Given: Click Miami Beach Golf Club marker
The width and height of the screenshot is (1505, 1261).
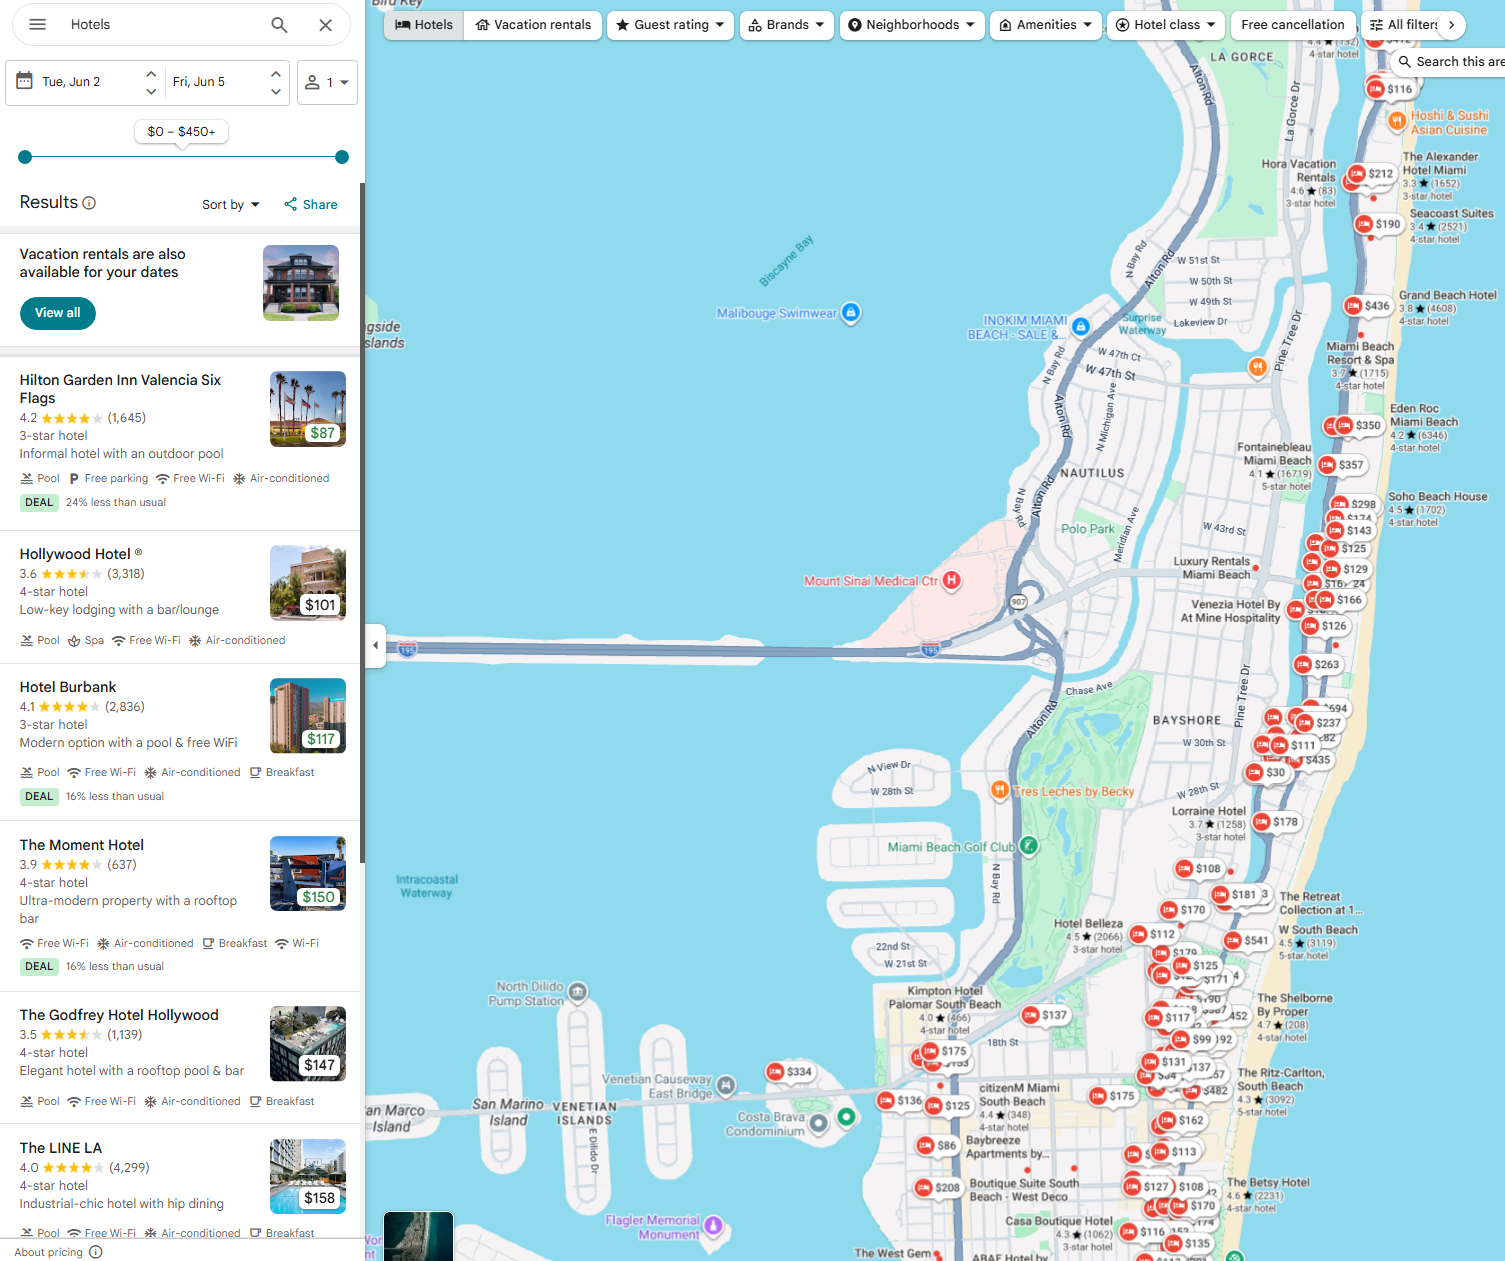Looking at the screenshot, I should (1029, 847).
